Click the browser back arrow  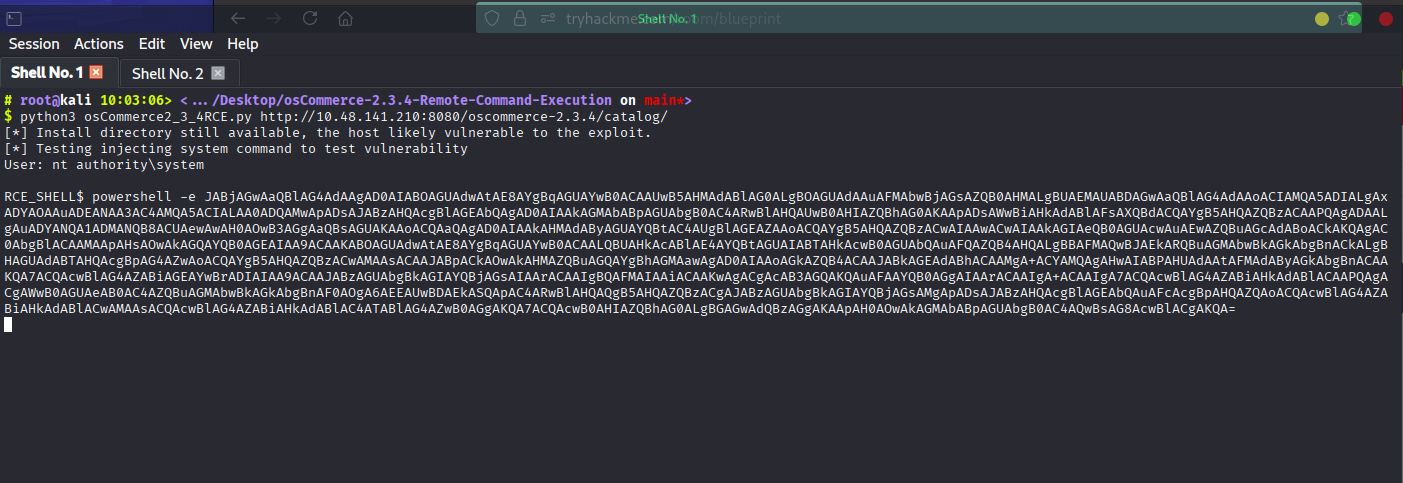click(238, 18)
